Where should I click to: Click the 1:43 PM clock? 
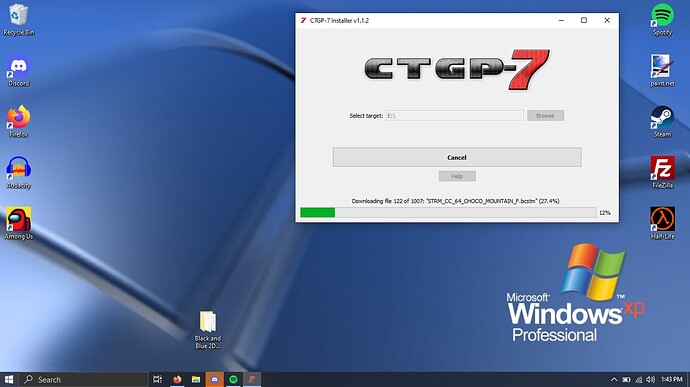672,379
